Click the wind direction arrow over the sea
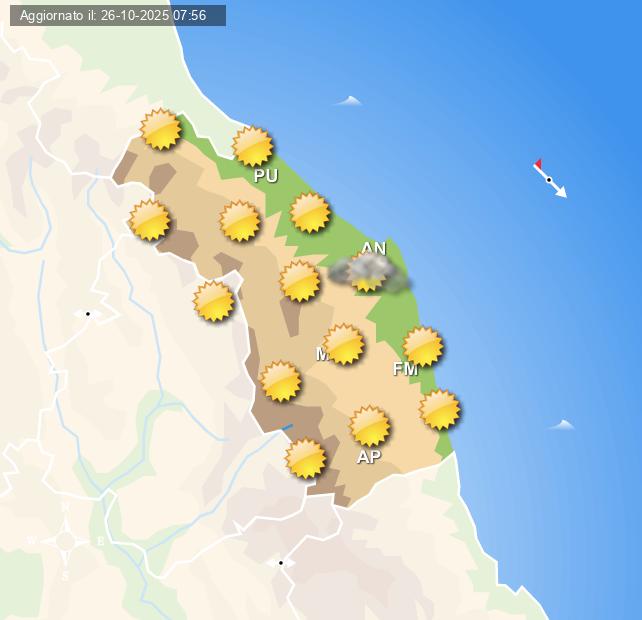This screenshot has width=642, height=620. coord(550,179)
